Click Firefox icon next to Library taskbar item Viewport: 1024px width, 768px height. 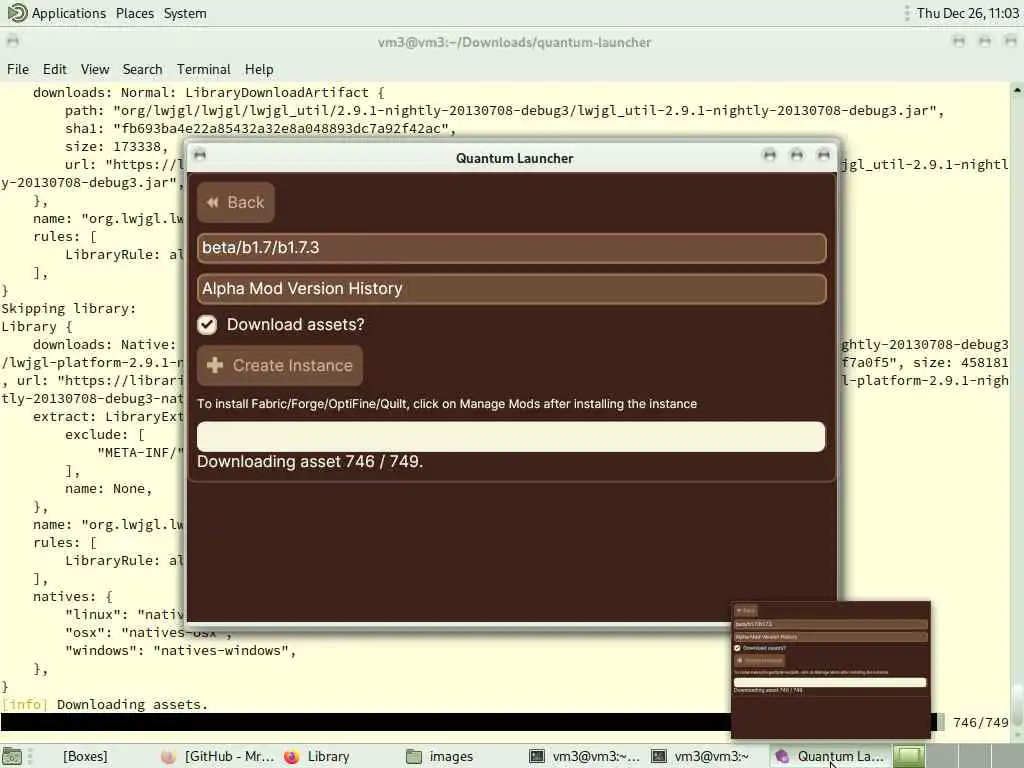click(x=291, y=756)
